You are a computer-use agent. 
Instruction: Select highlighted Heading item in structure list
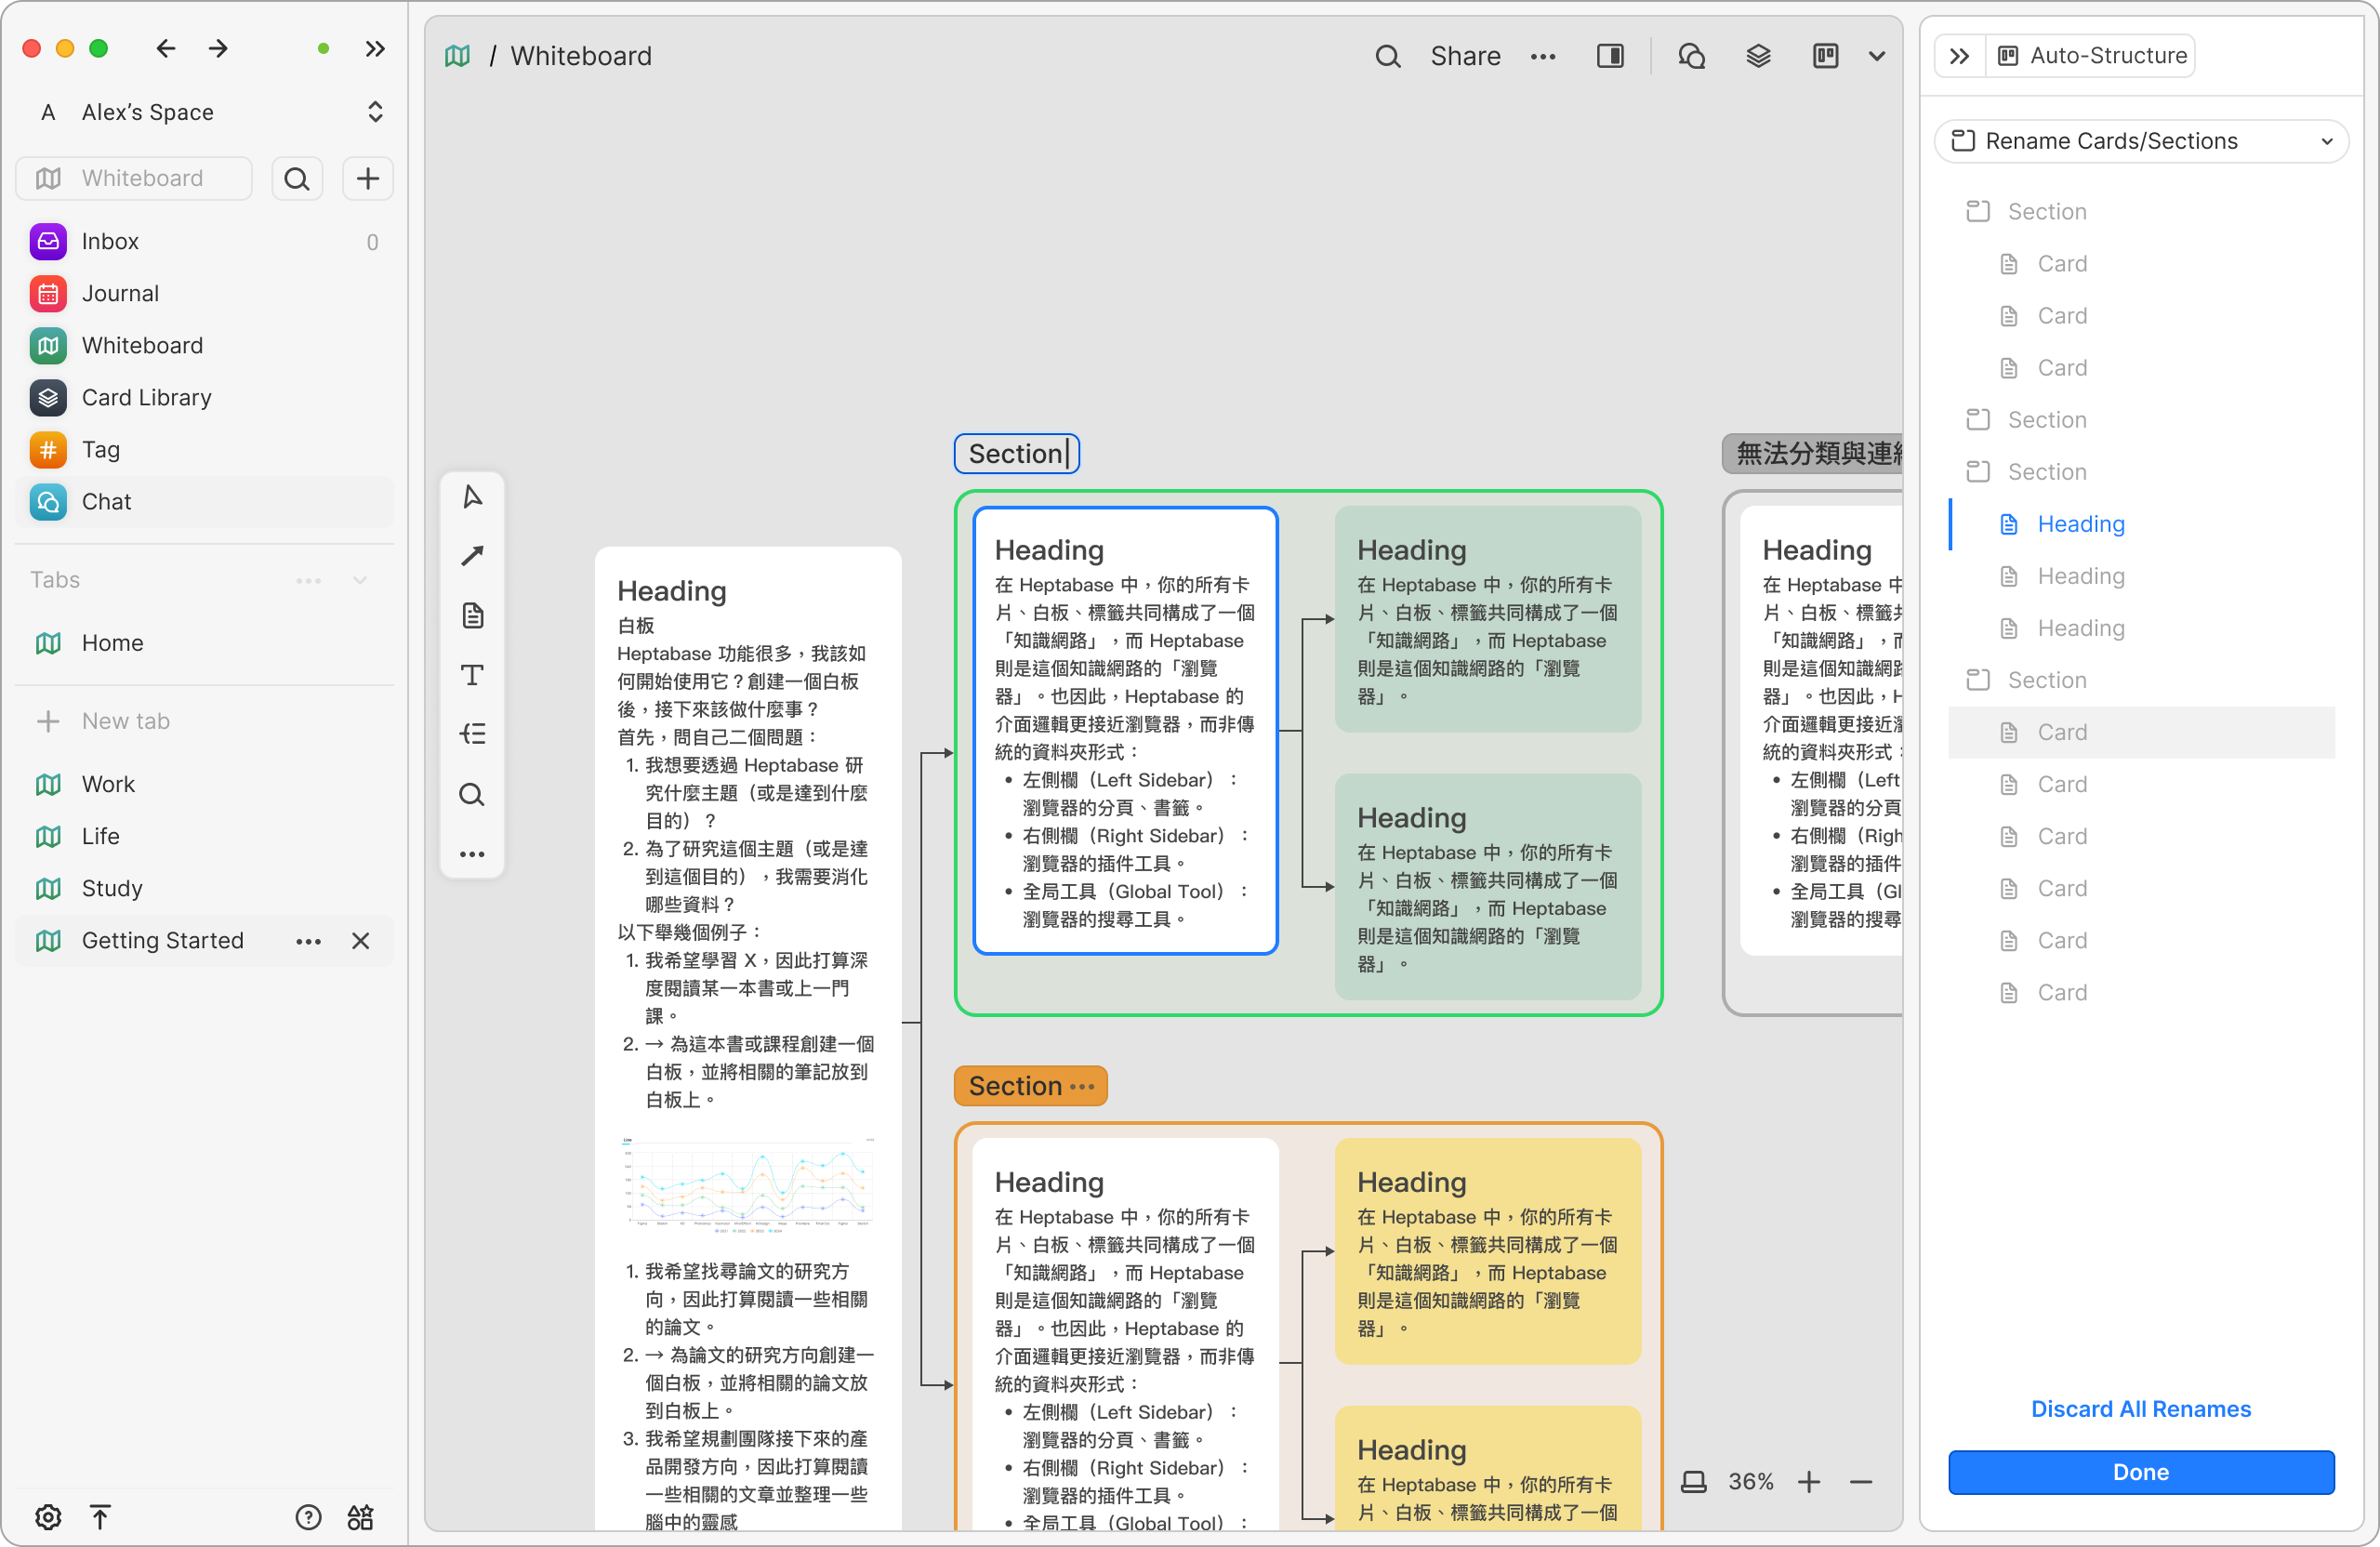pyautogui.click(x=2081, y=524)
